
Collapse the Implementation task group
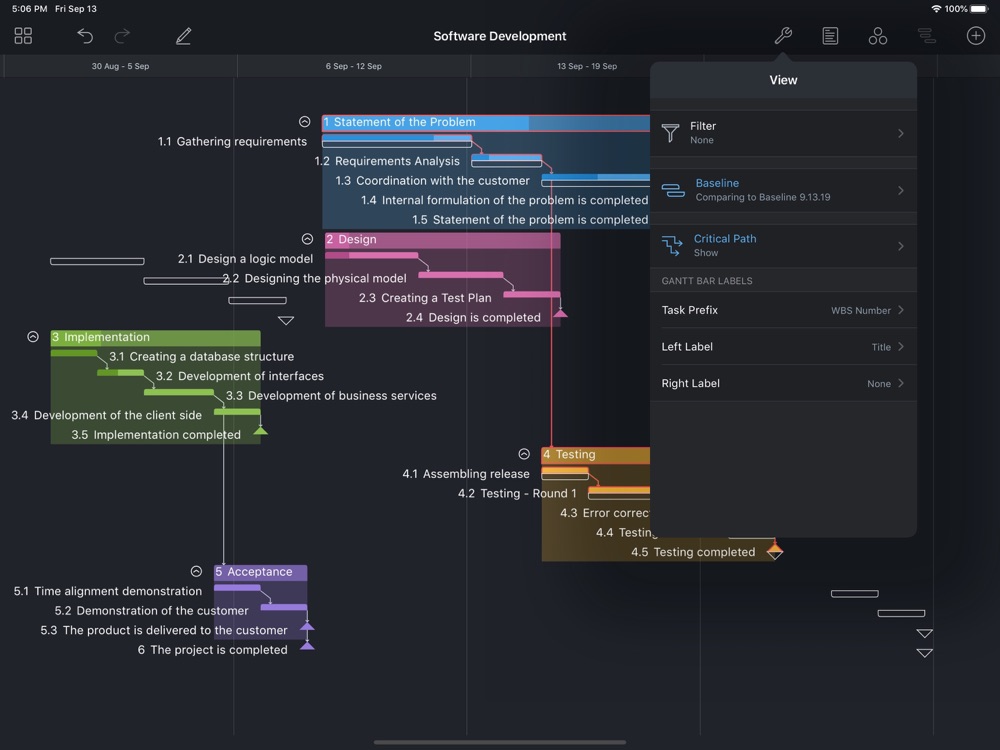(33, 337)
